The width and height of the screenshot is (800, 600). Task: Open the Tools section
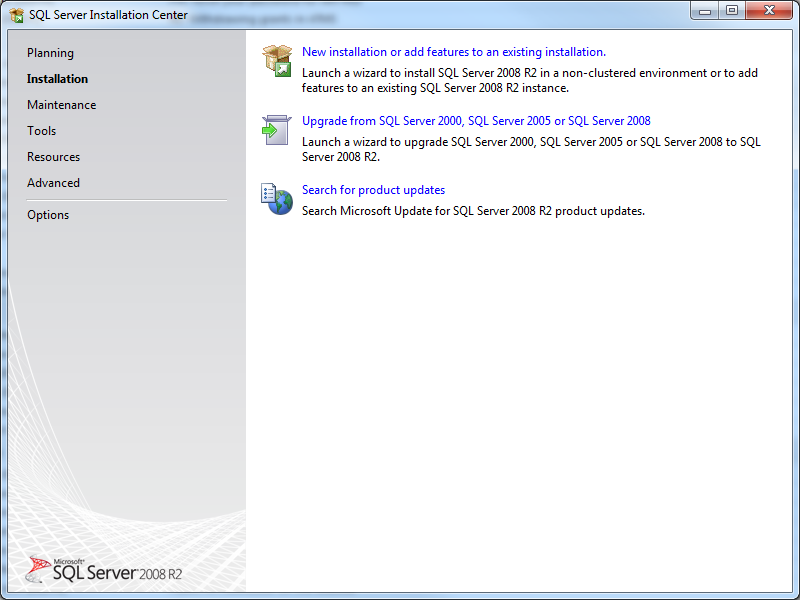pos(41,130)
